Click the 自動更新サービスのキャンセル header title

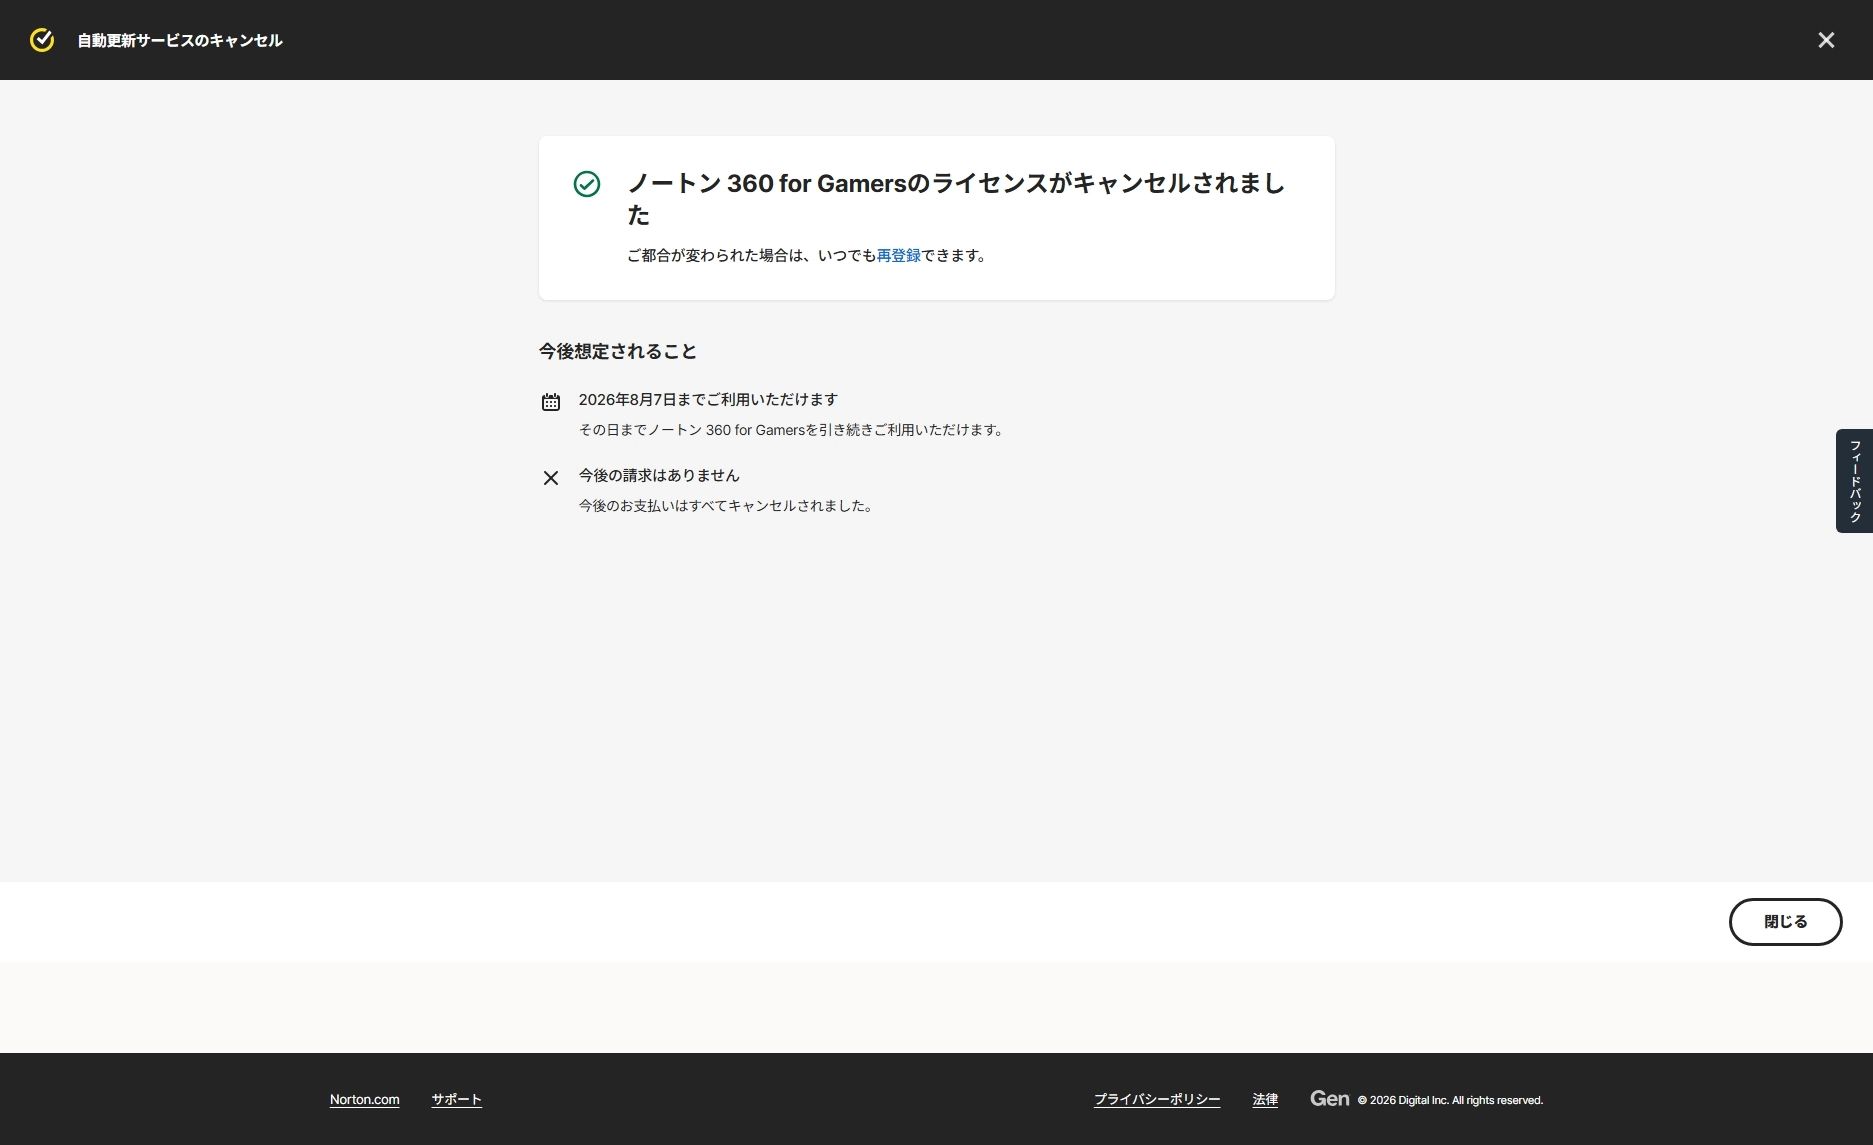180,41
